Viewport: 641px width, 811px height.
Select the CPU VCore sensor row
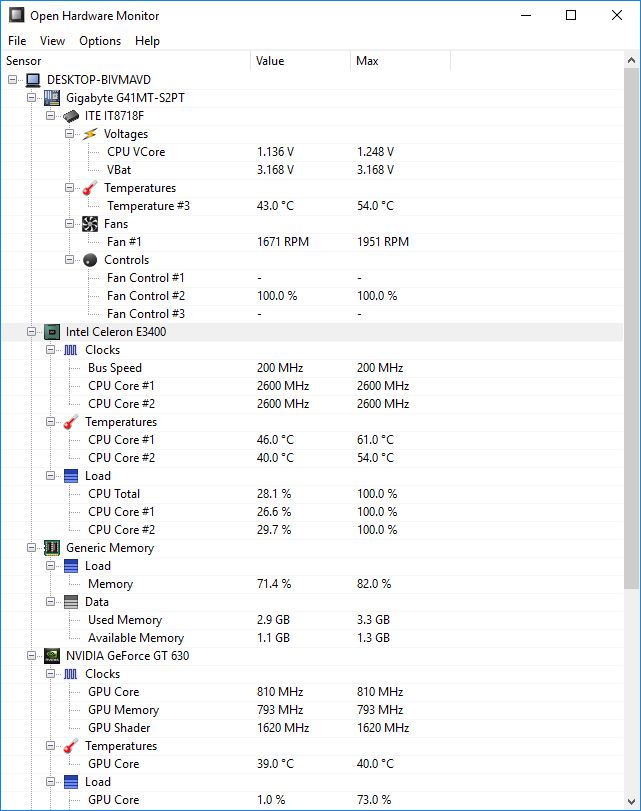[312, 152]
